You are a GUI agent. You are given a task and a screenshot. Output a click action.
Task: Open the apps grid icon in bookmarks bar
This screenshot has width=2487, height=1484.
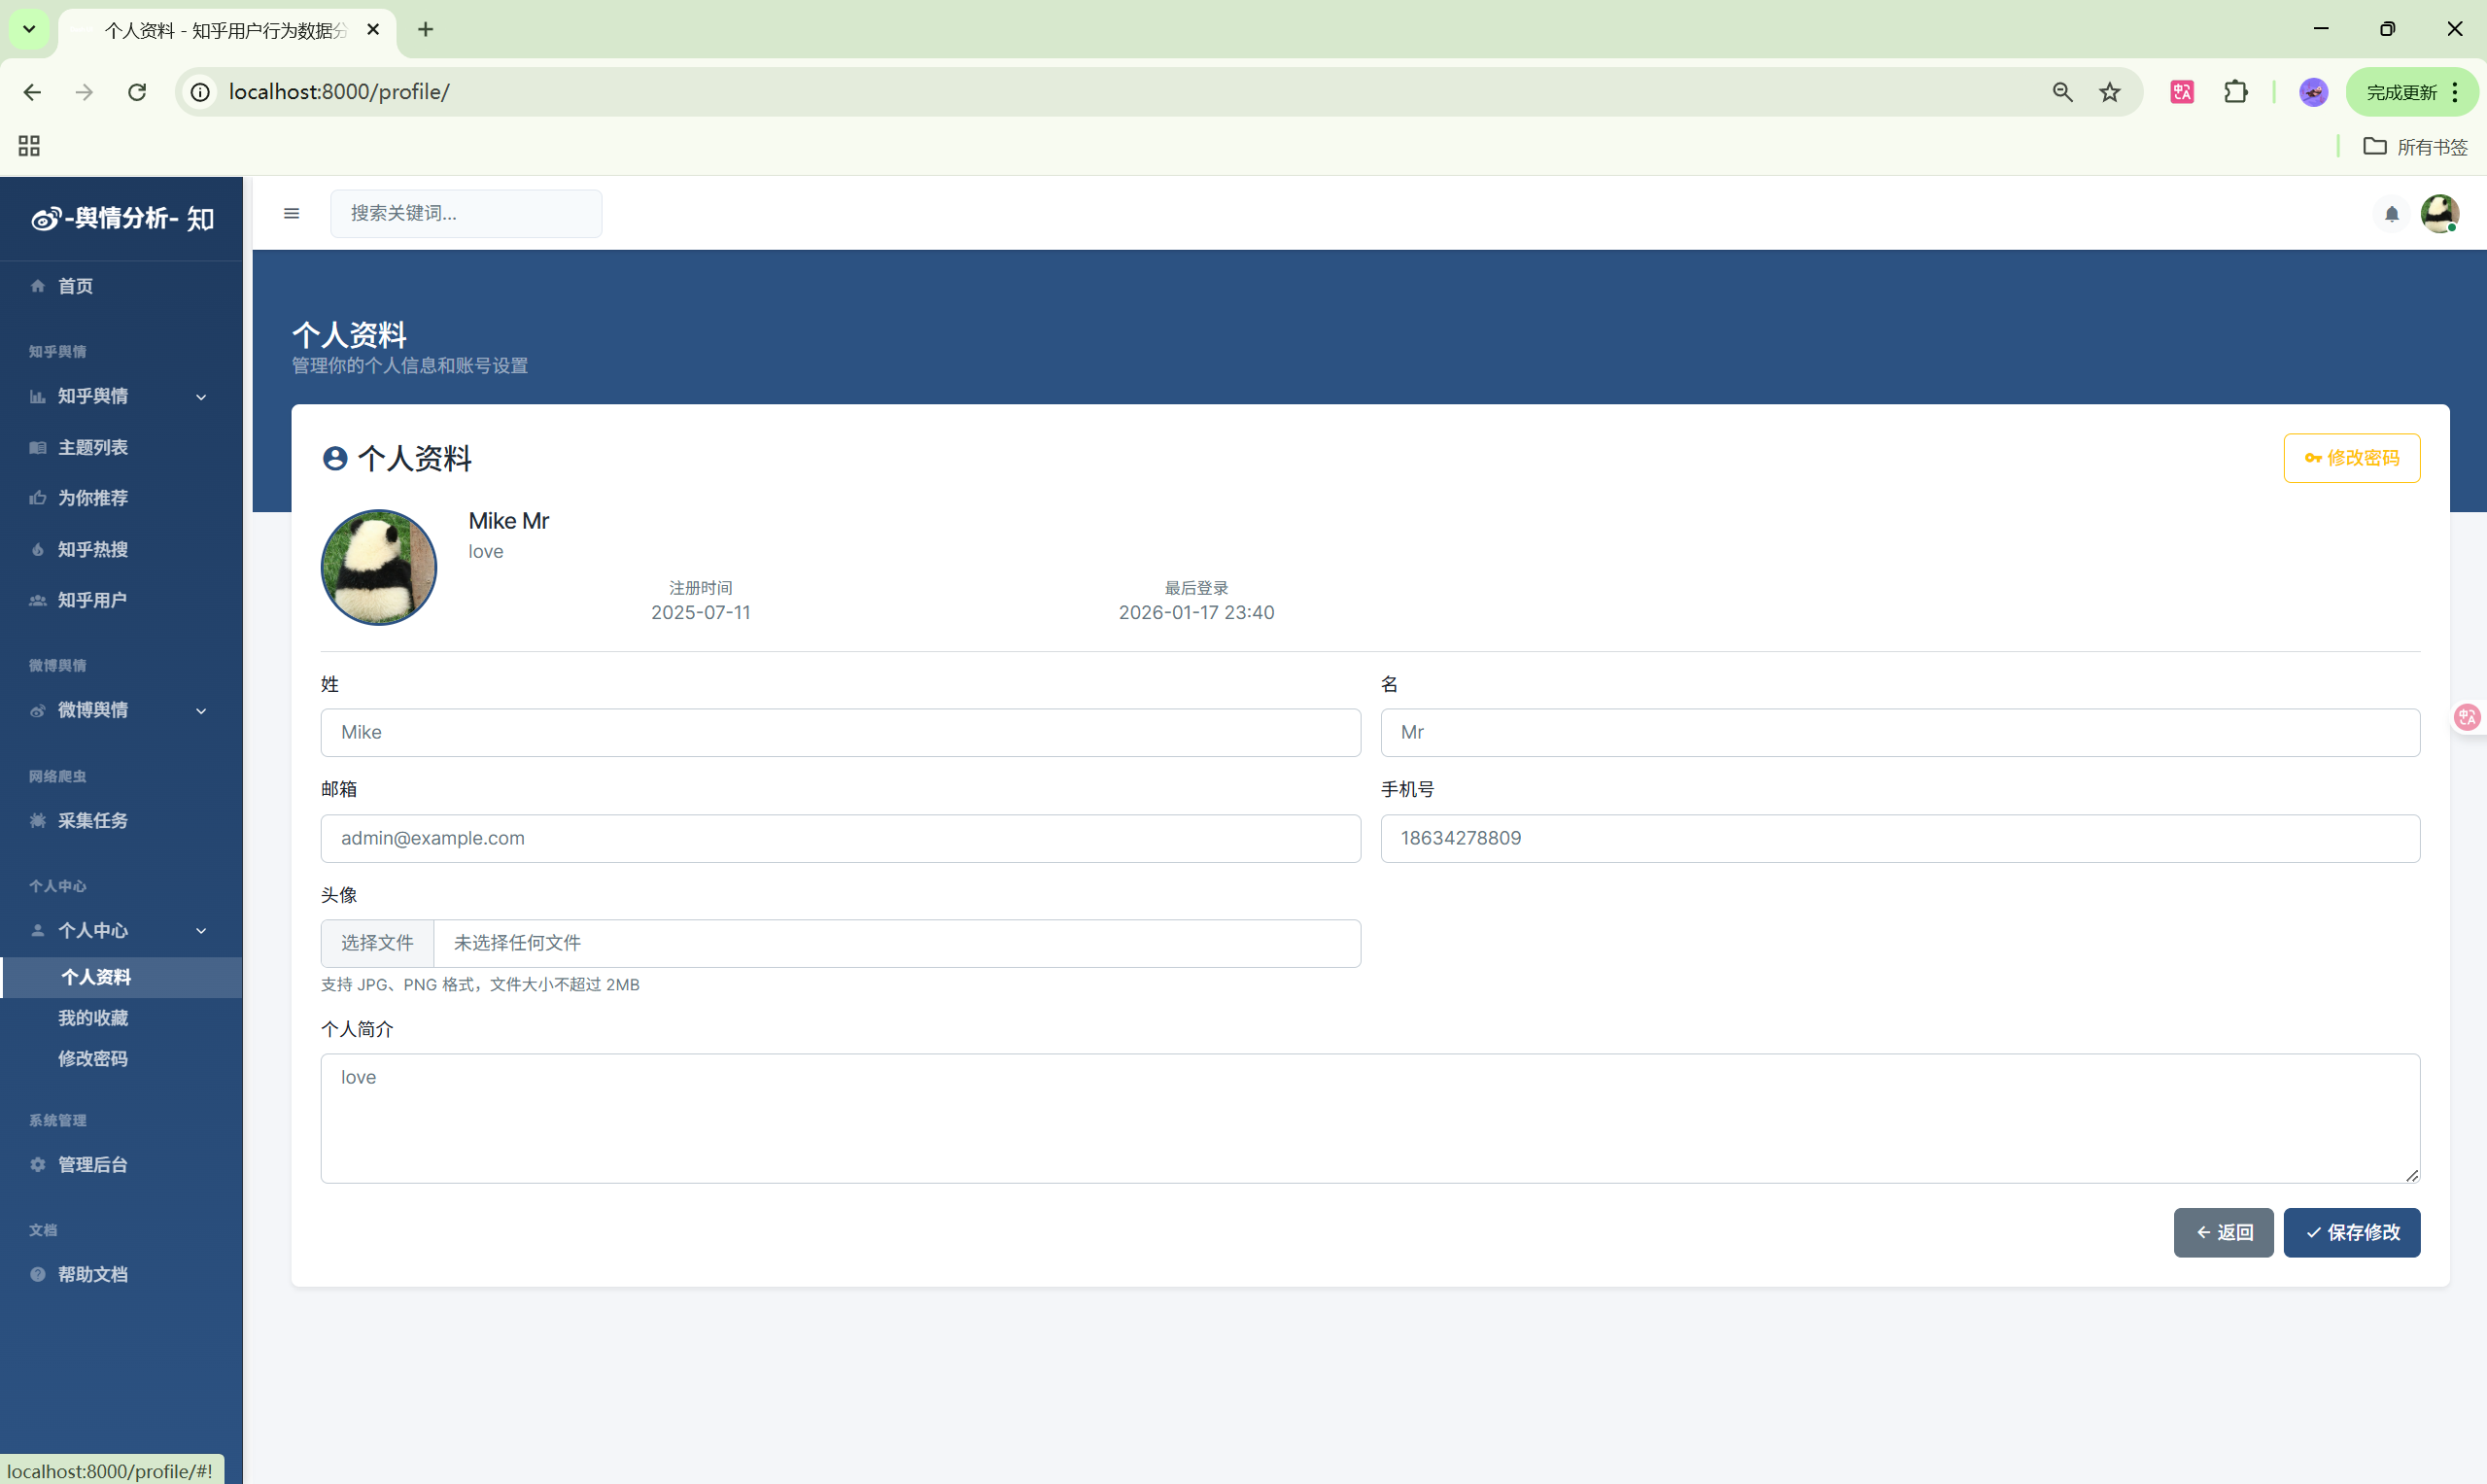click(29, 146)
